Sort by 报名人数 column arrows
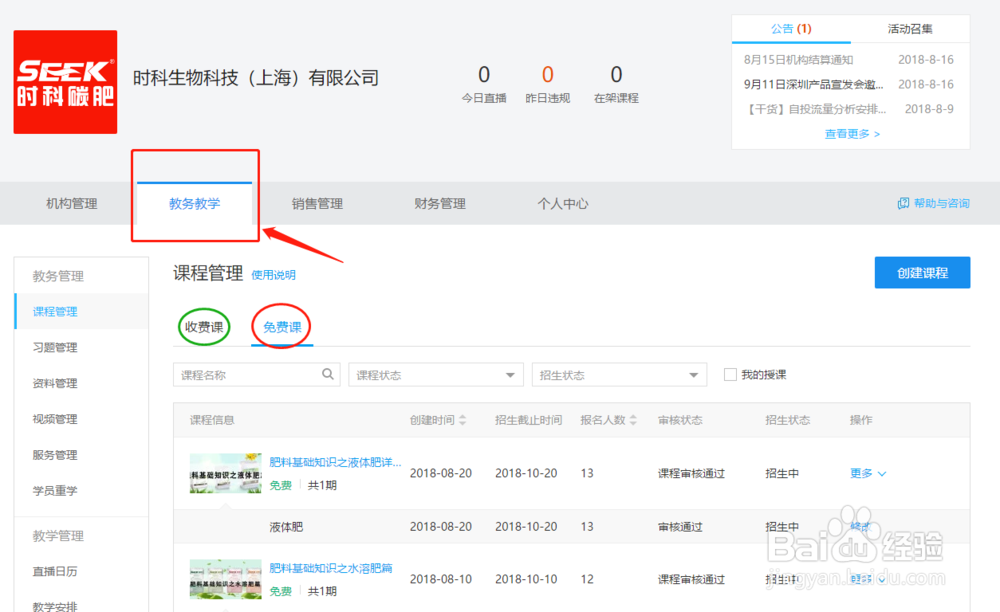Viewport: 1000px width, 612px height. click(x=633, y=420)
